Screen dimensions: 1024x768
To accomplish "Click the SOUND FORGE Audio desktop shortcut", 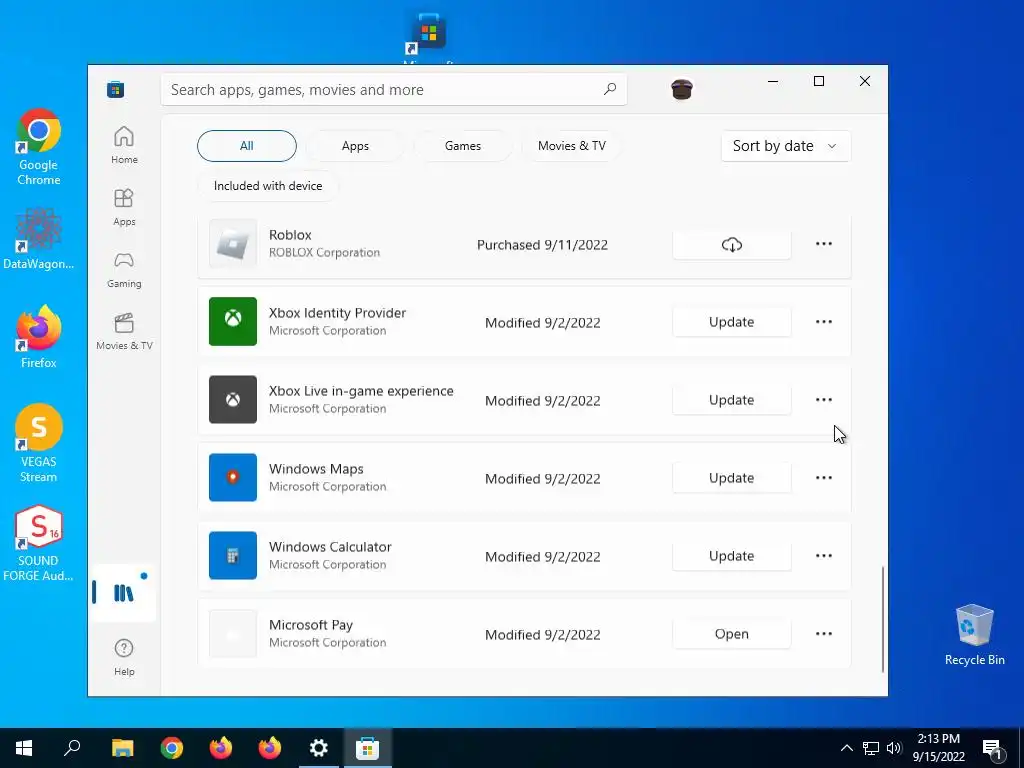I will tap(39, 543).
